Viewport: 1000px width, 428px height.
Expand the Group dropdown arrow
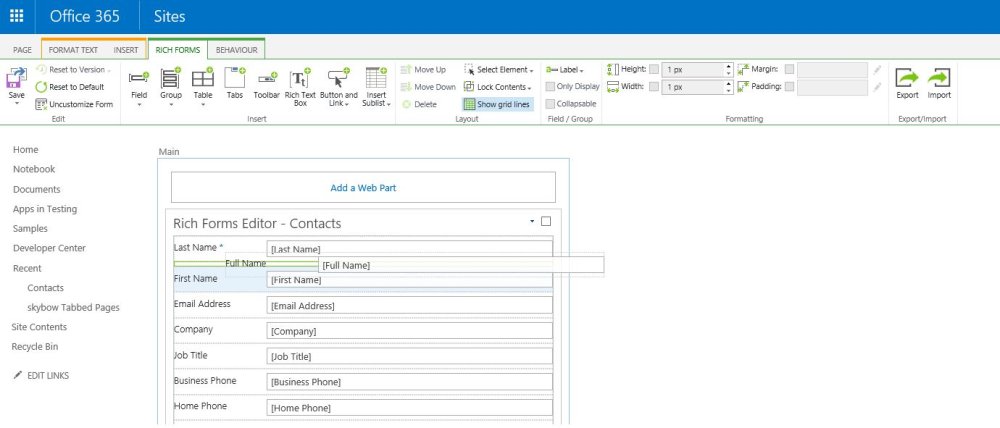click(x=171, y=104)
